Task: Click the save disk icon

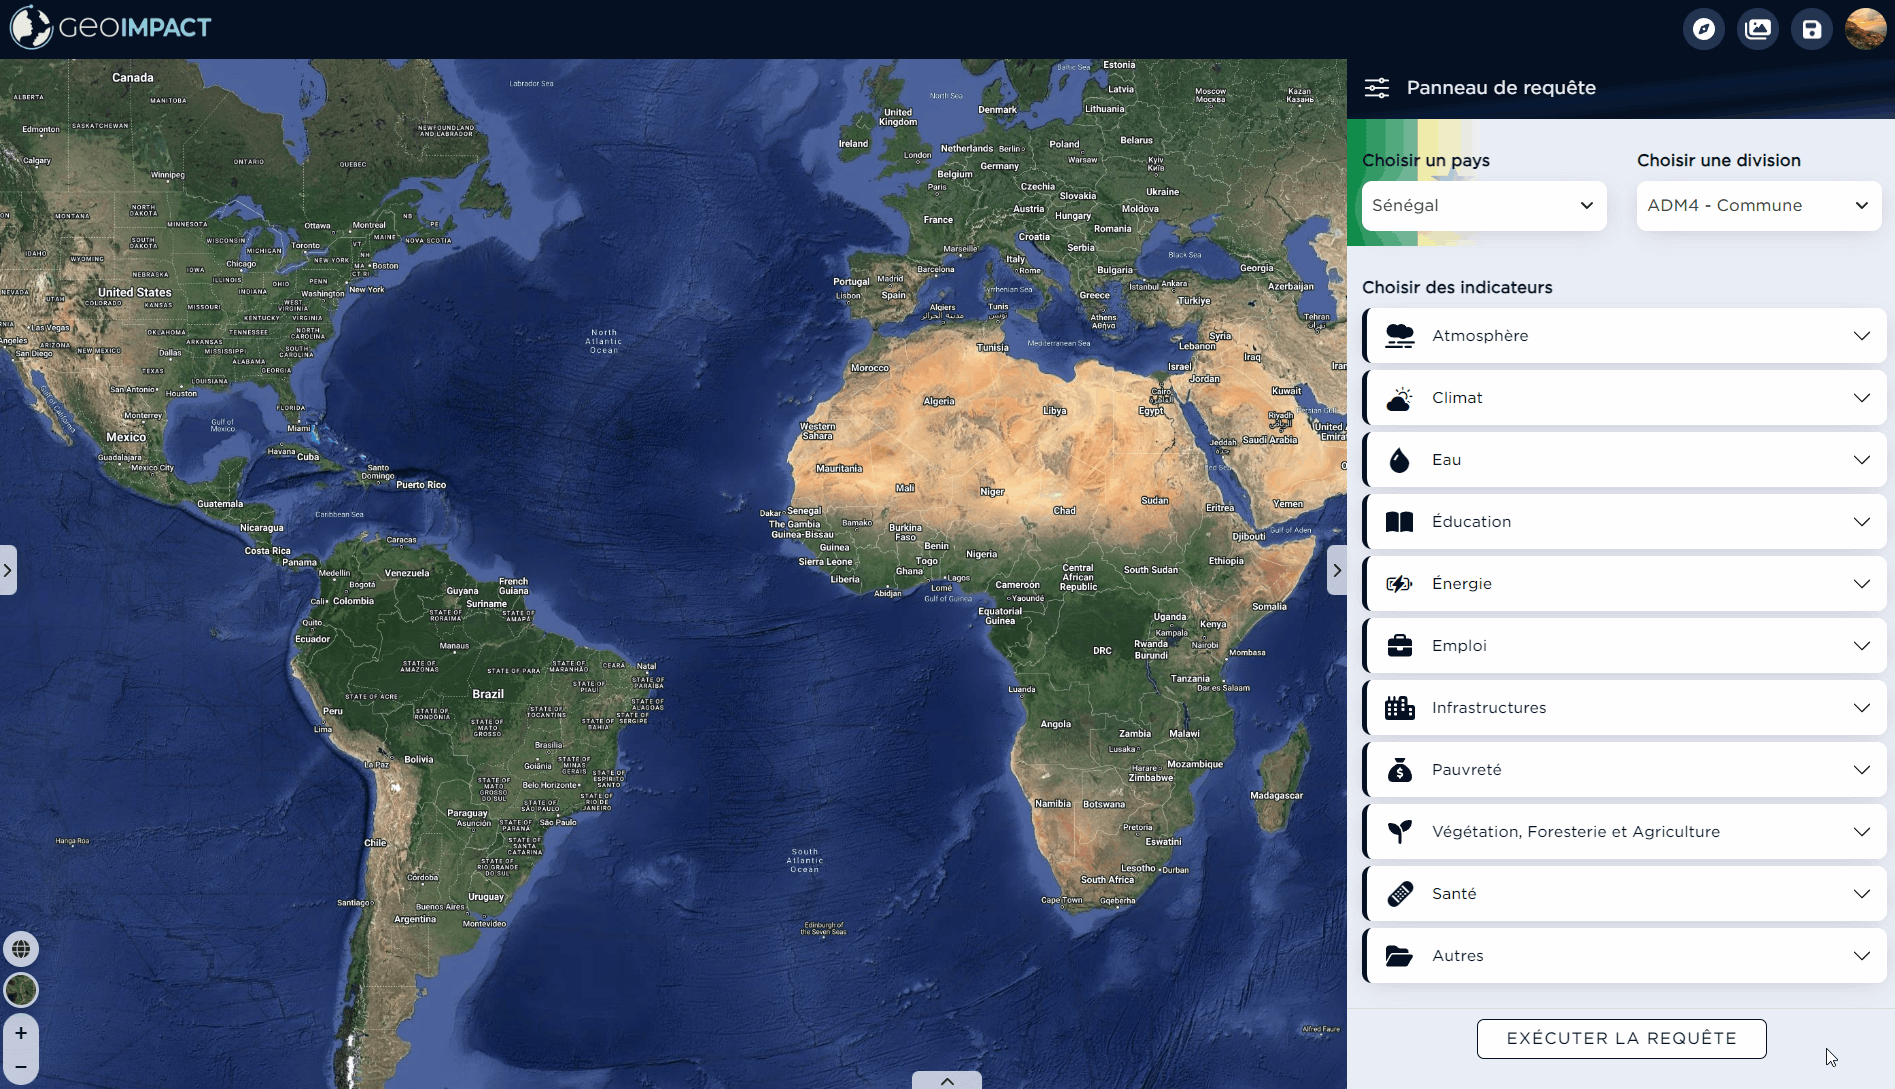Action: pyautogui.click(x=1811, y=29)
